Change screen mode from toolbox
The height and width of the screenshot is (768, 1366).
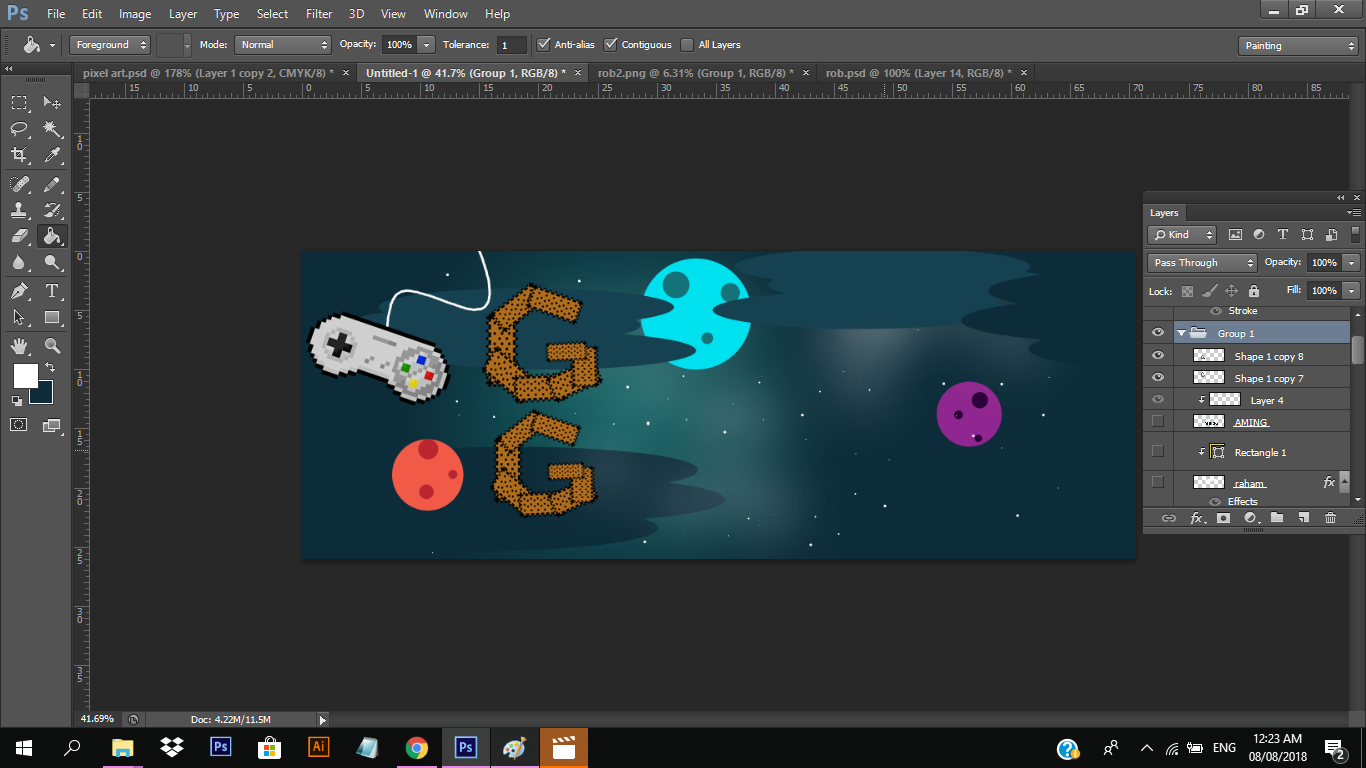52,425
